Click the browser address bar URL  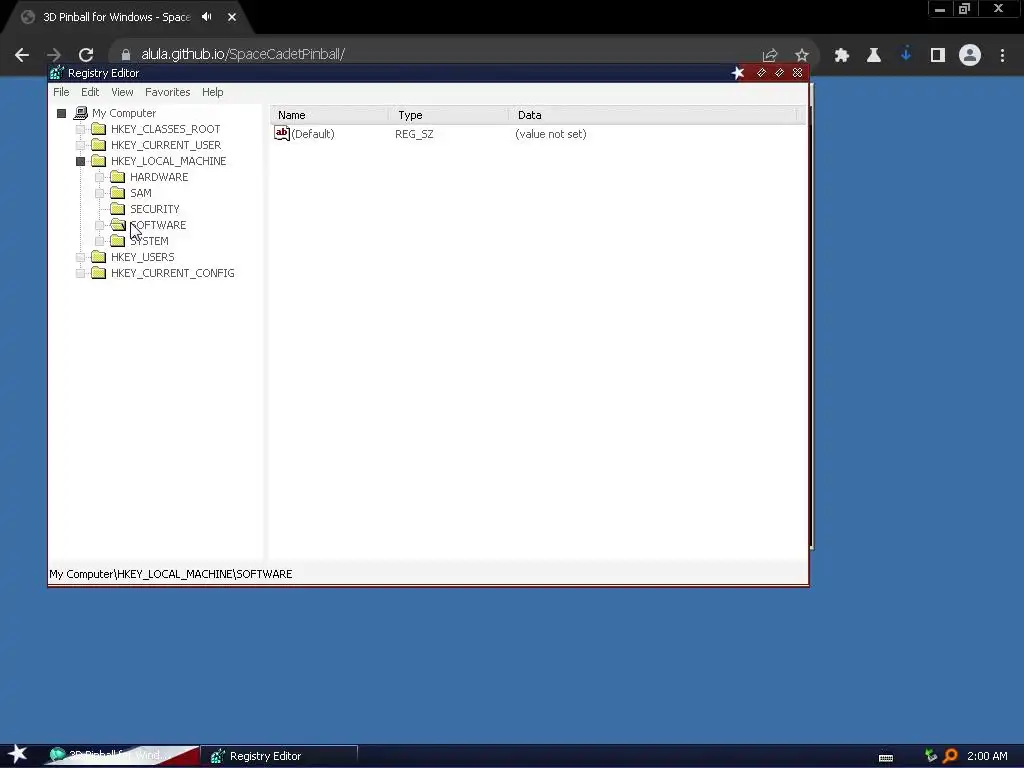click(x=243, y=54)
